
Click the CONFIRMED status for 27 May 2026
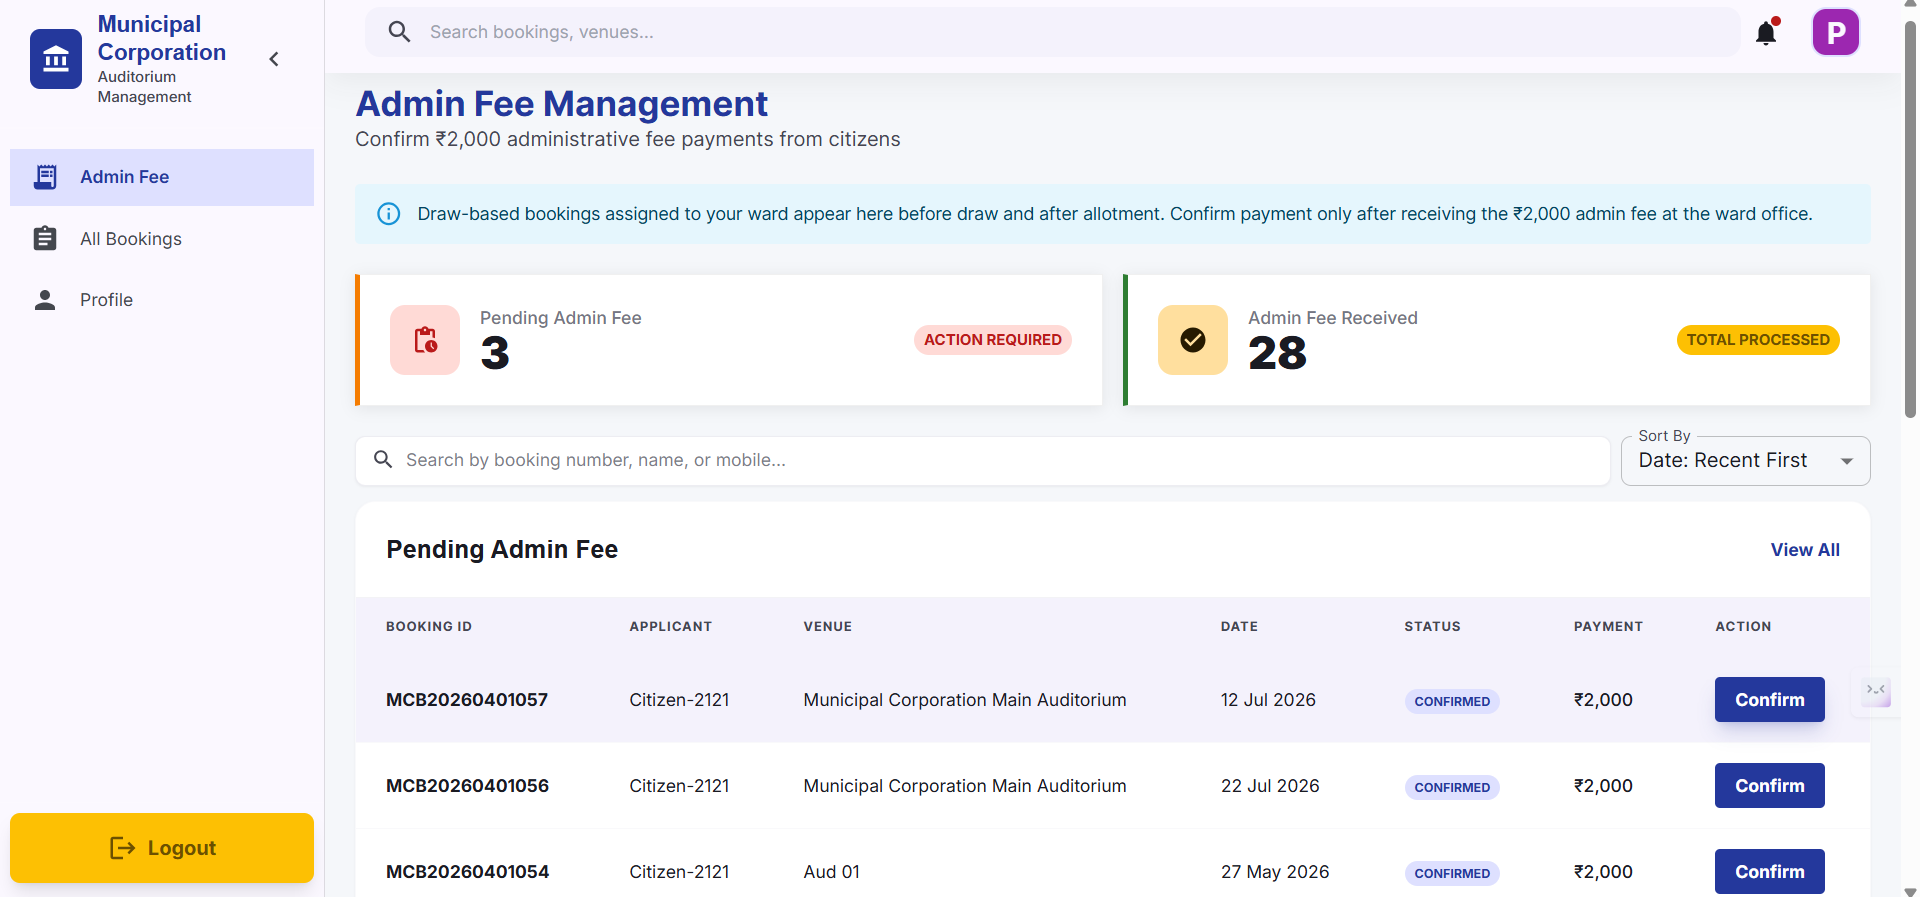1452,873
